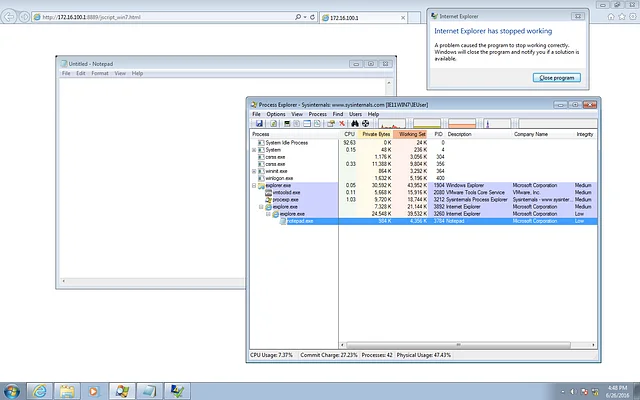Open Windows Media Player from taskbar
This screenshot has height=400, width=640.
click(x=94, y=389)
